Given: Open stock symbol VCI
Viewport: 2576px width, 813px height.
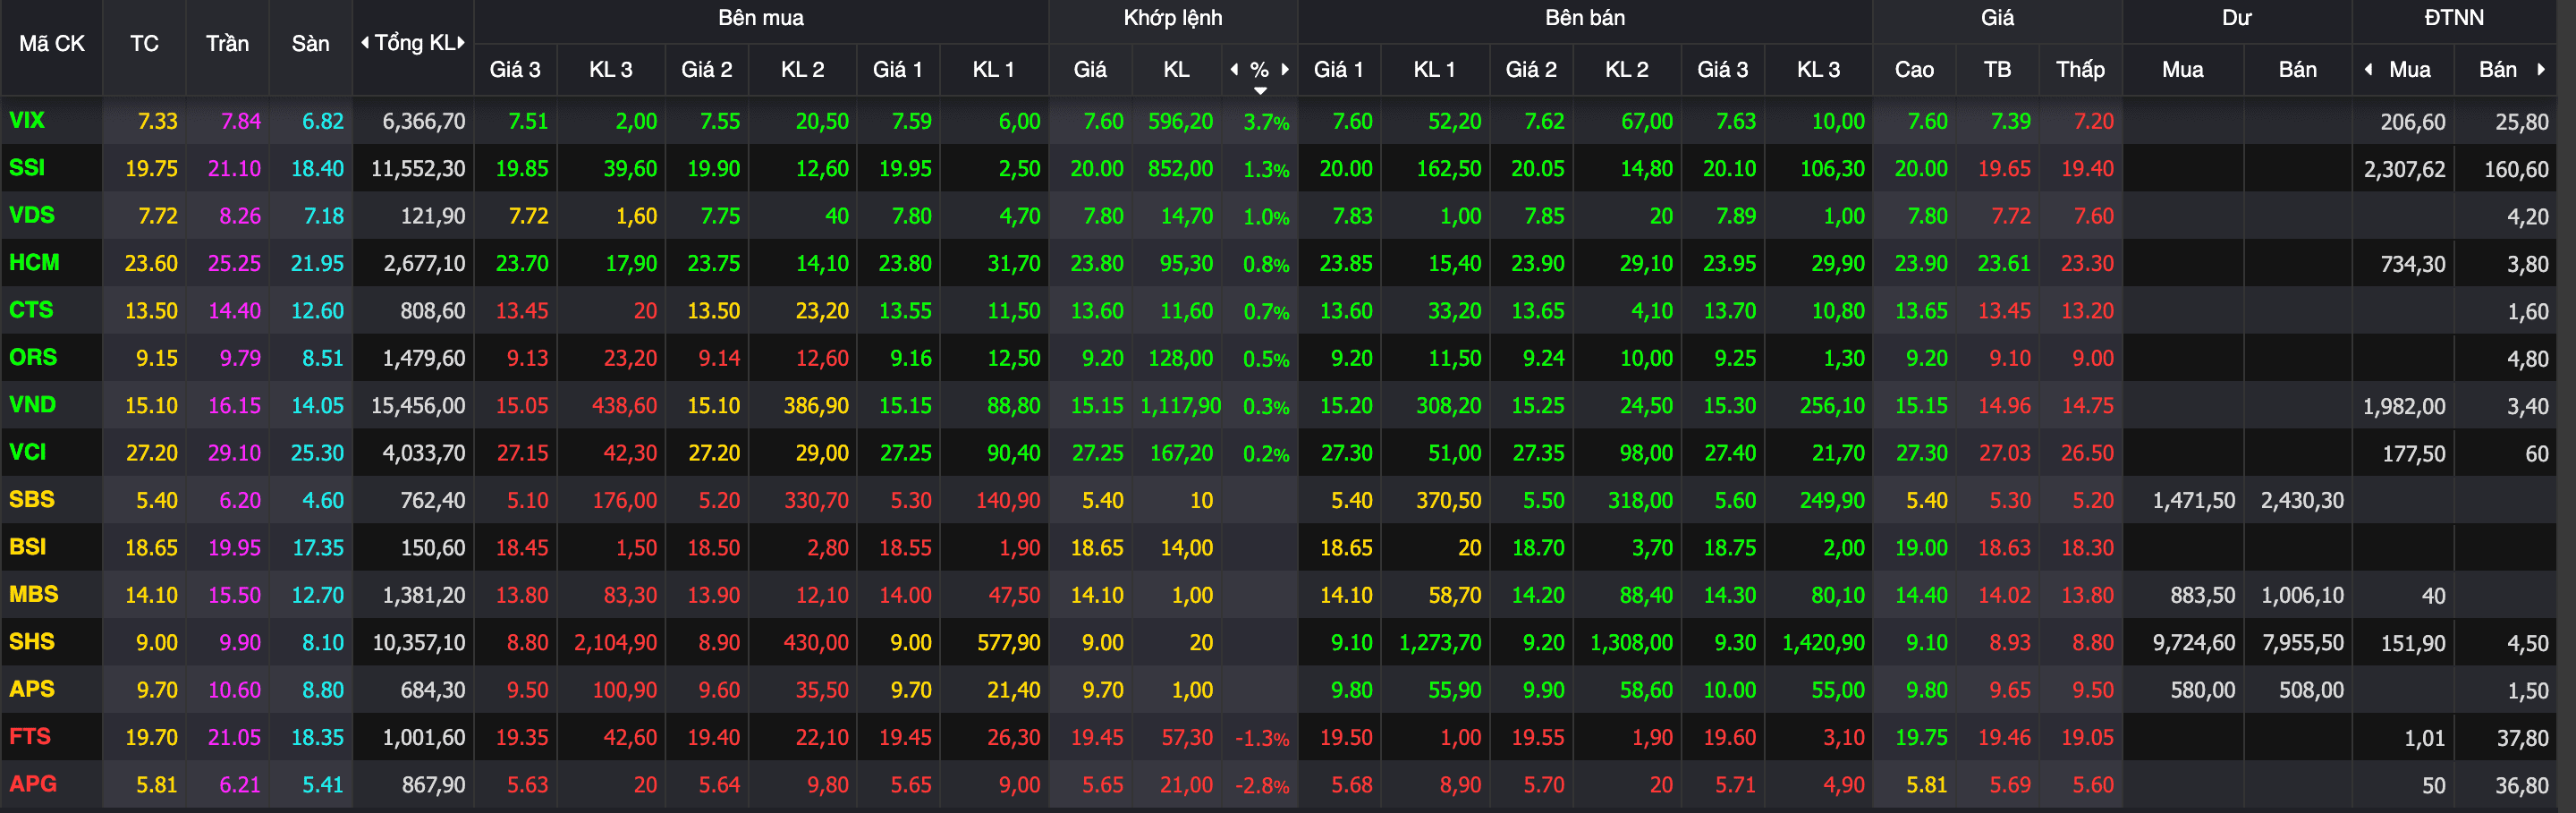Looking at the screenshot, I should [28, 452].
